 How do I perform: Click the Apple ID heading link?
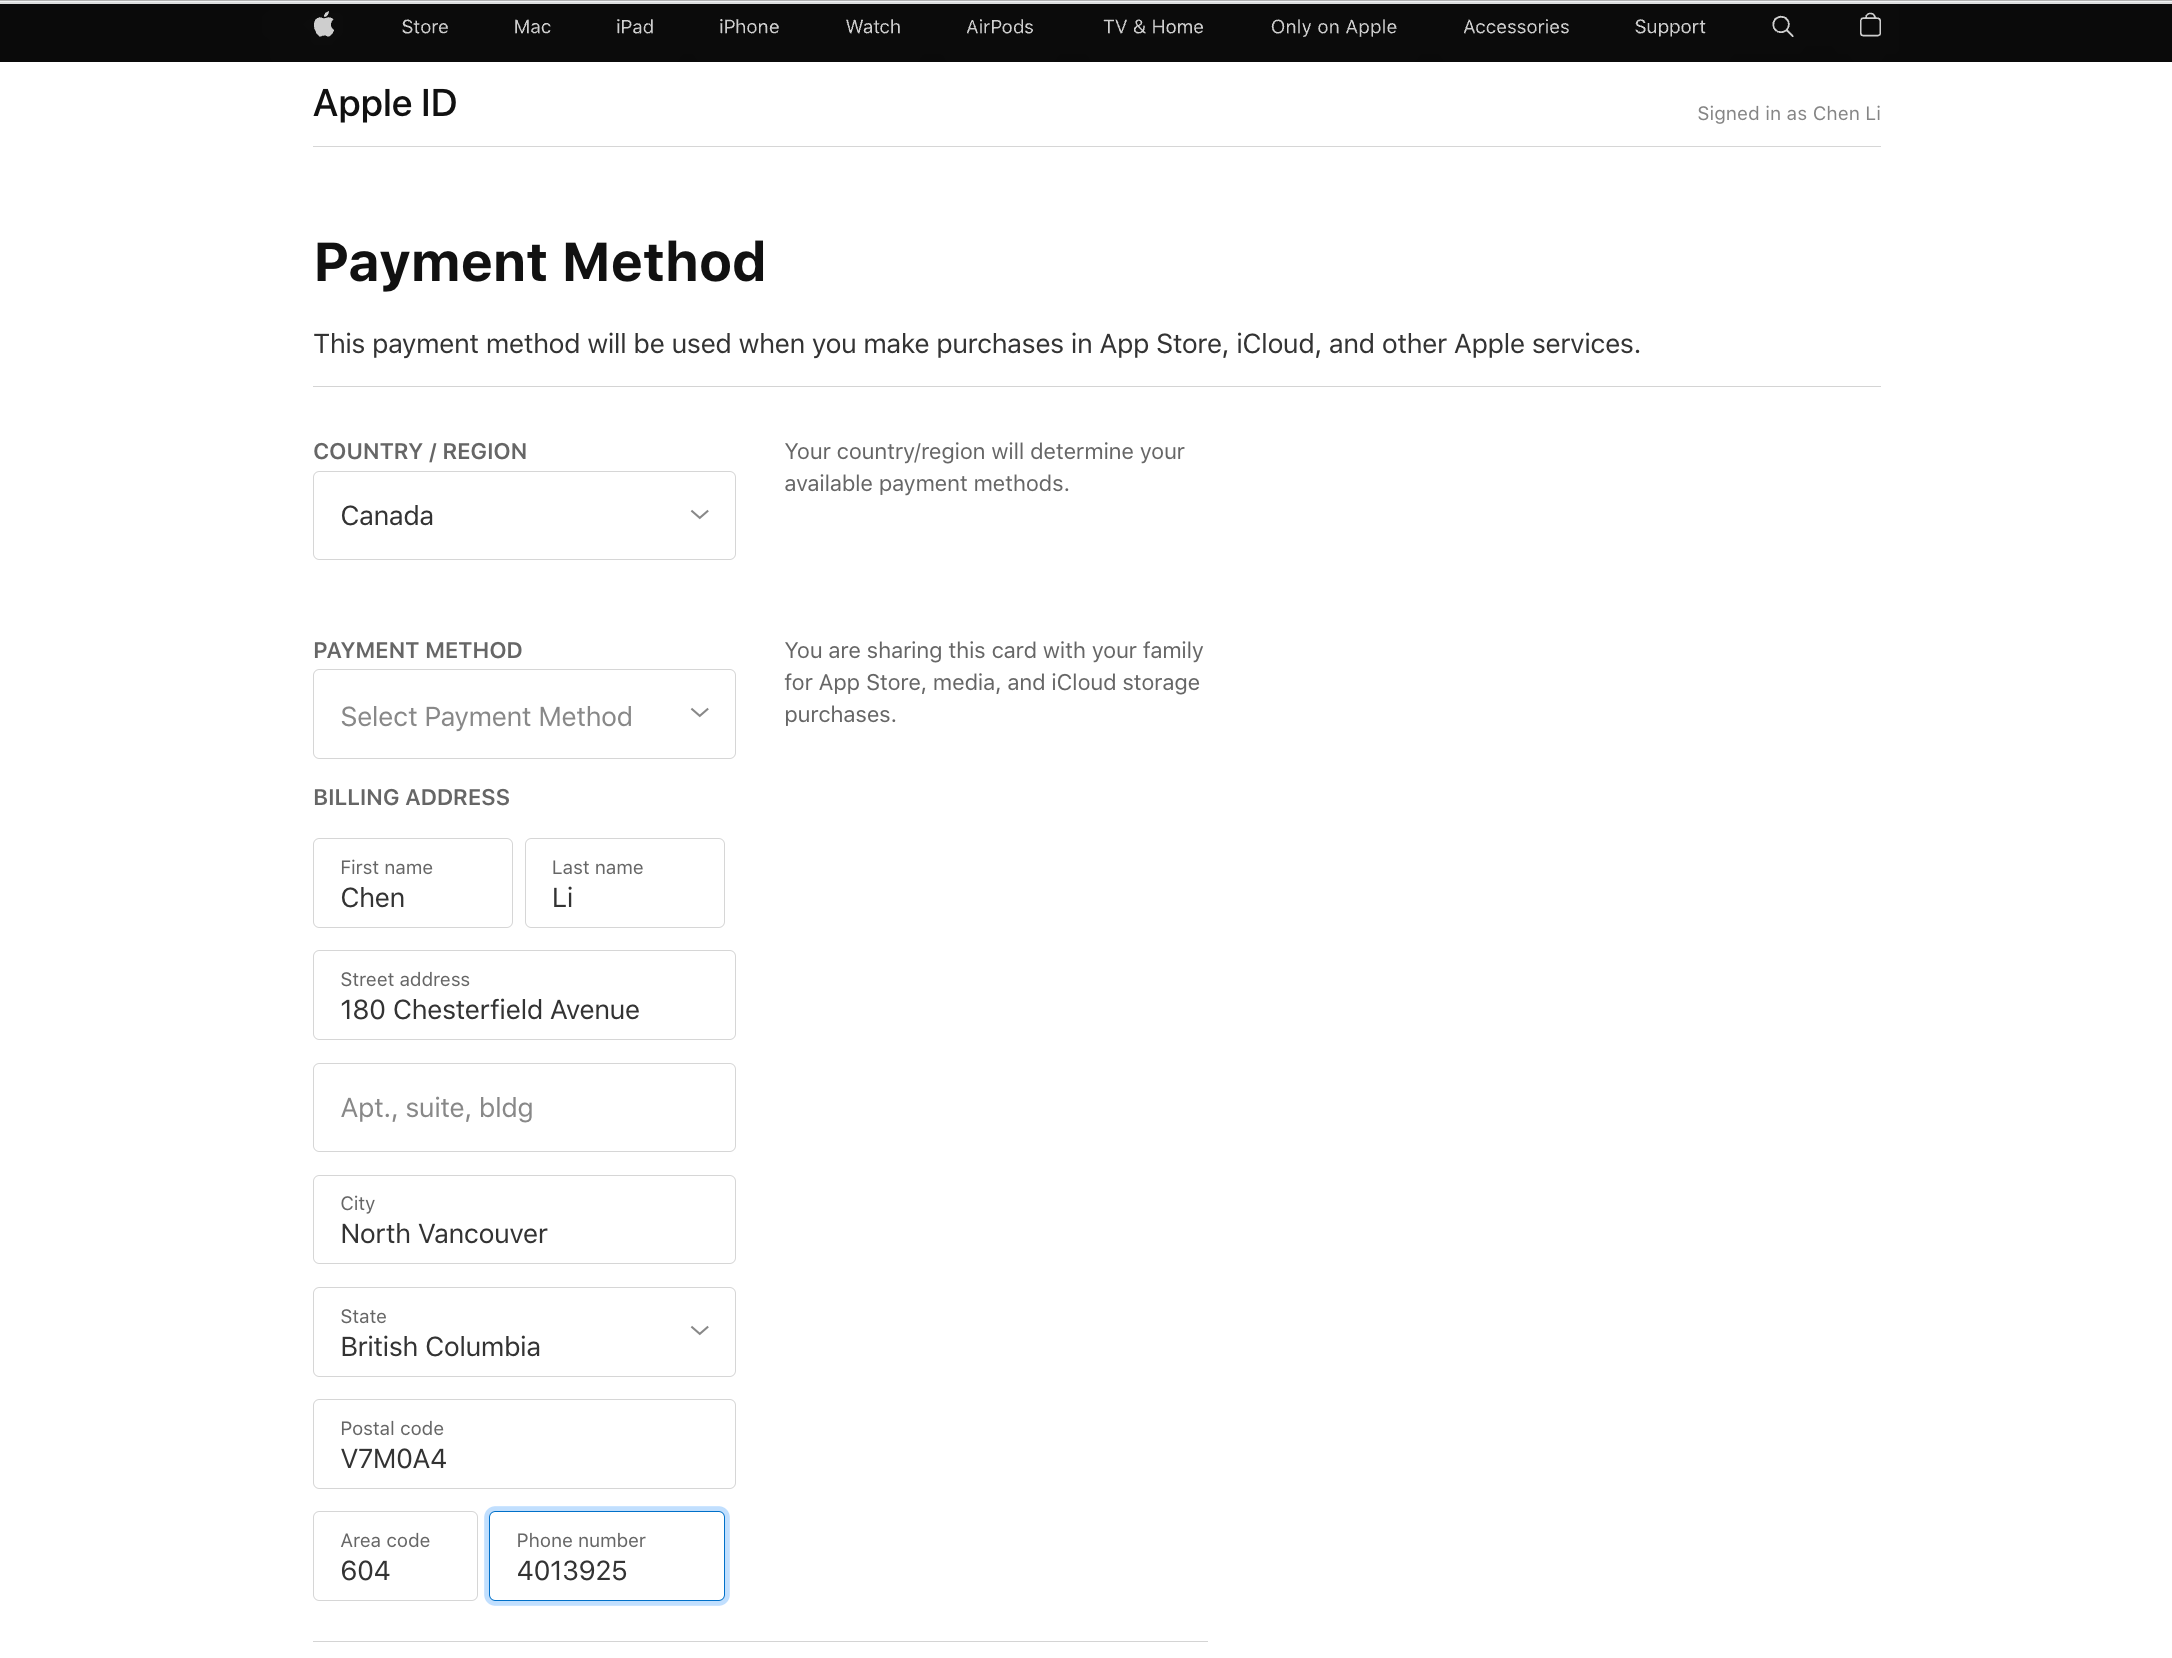pos(385,103)
